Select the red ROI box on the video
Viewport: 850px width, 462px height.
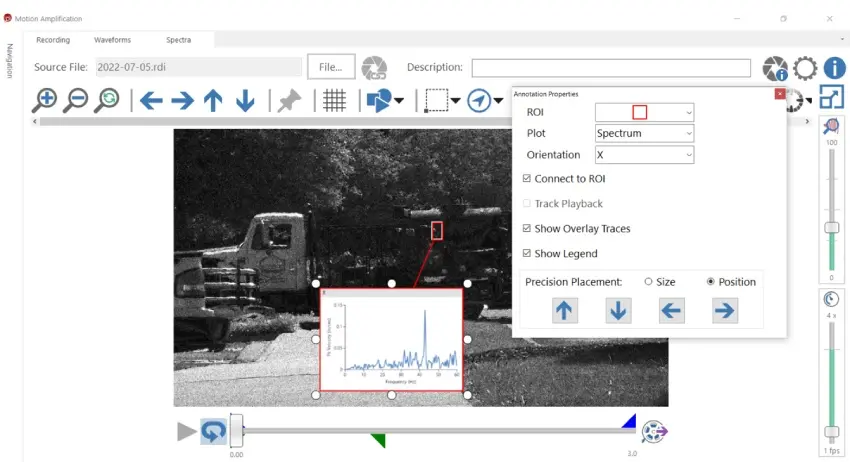tap(437, 230)
